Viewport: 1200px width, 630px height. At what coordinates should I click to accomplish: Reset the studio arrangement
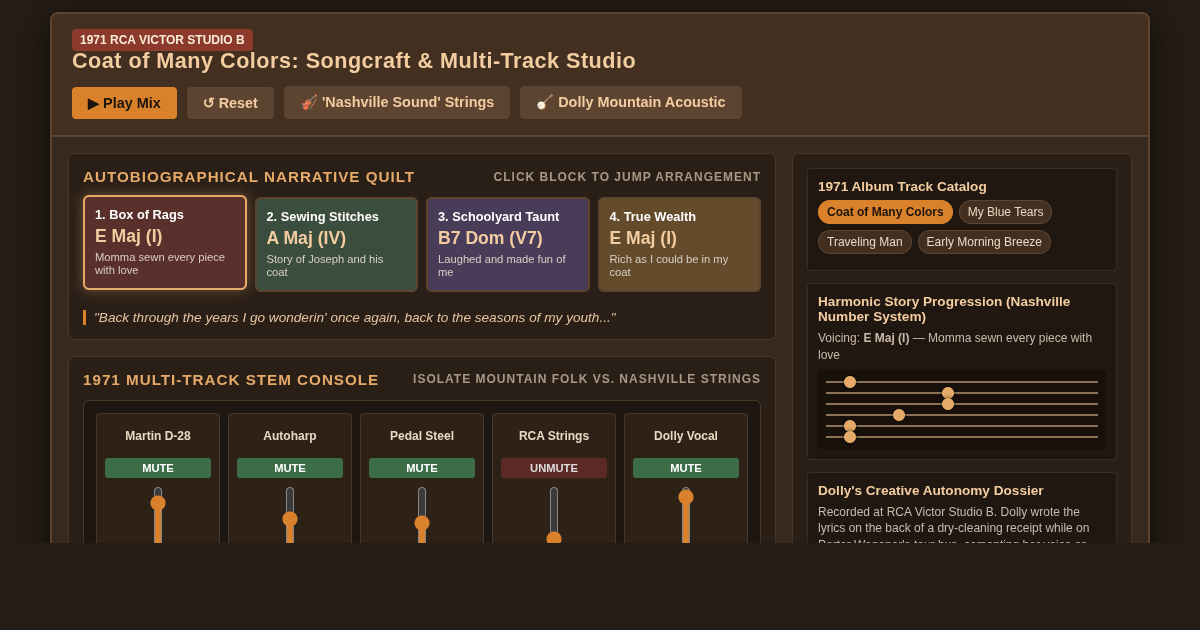pyautogui.click(x=230, y=103)
